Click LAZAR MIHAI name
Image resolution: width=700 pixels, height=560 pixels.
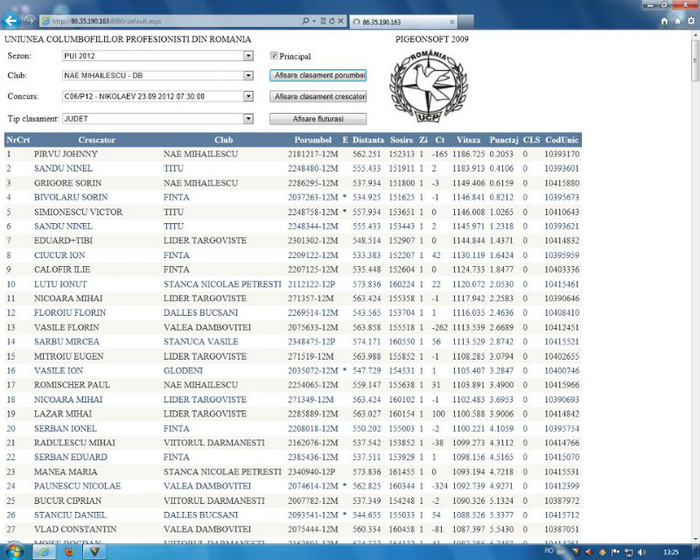[63, 414]
